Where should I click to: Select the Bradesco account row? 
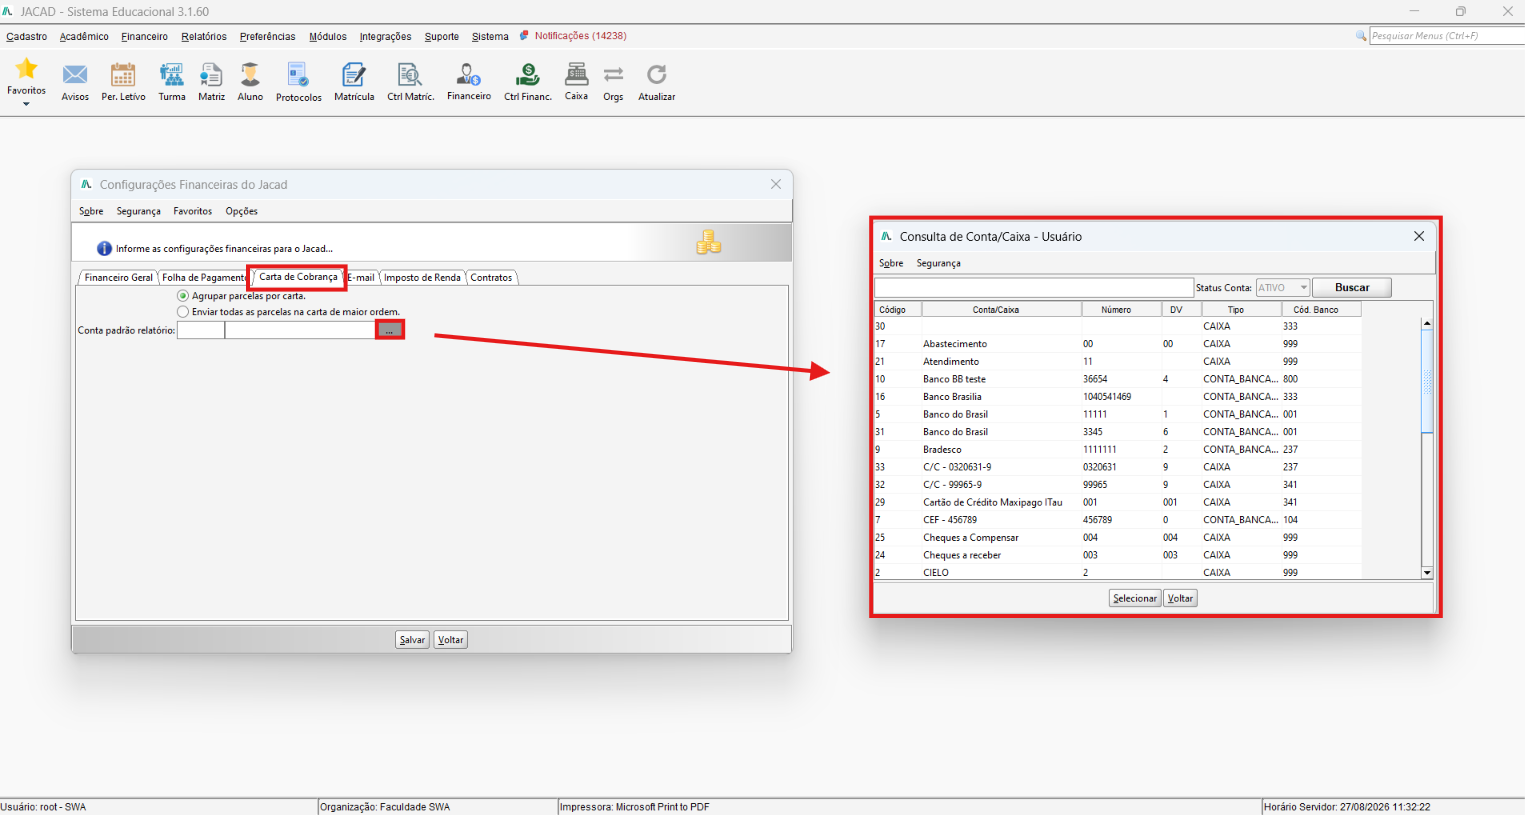click(x=1117, y=450)
